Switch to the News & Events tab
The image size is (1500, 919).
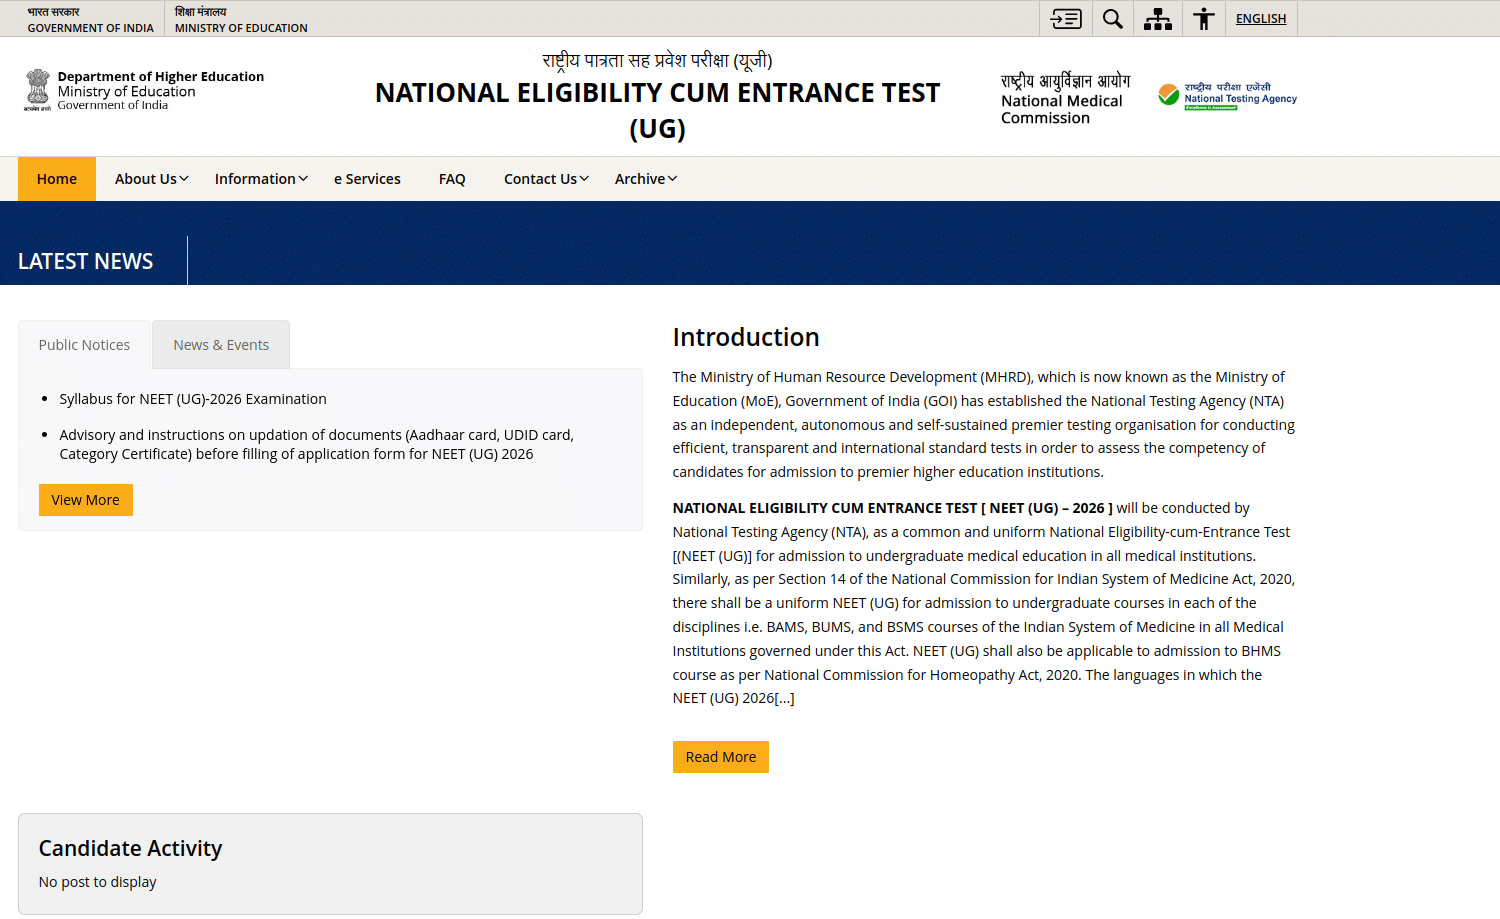221,345
